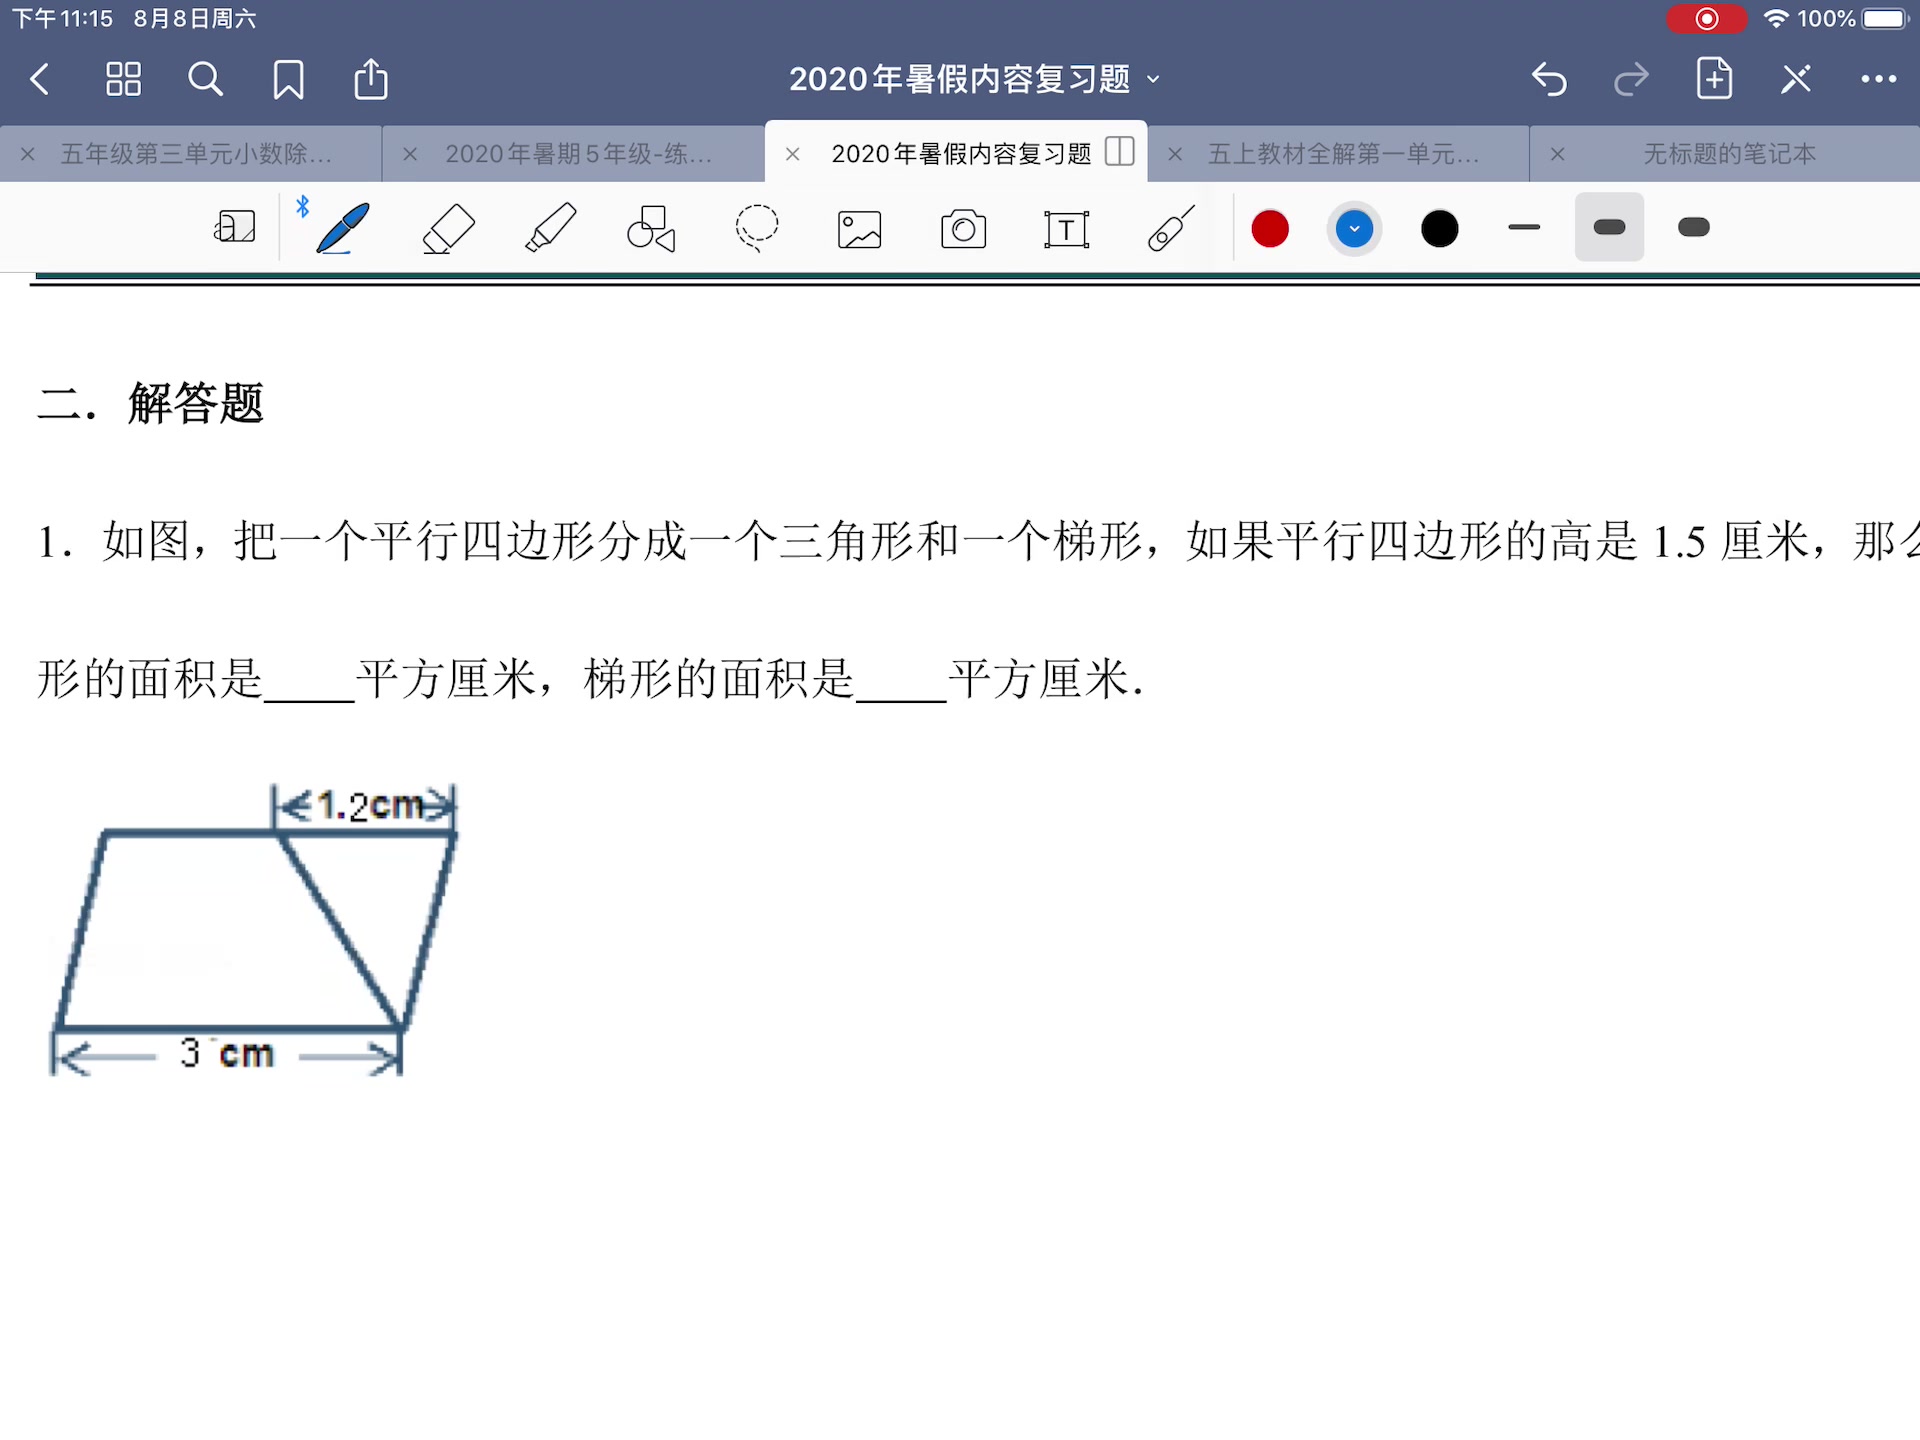Select the Lasso tool
This screenshot has height=1440, width=1920.
[757, 228]
